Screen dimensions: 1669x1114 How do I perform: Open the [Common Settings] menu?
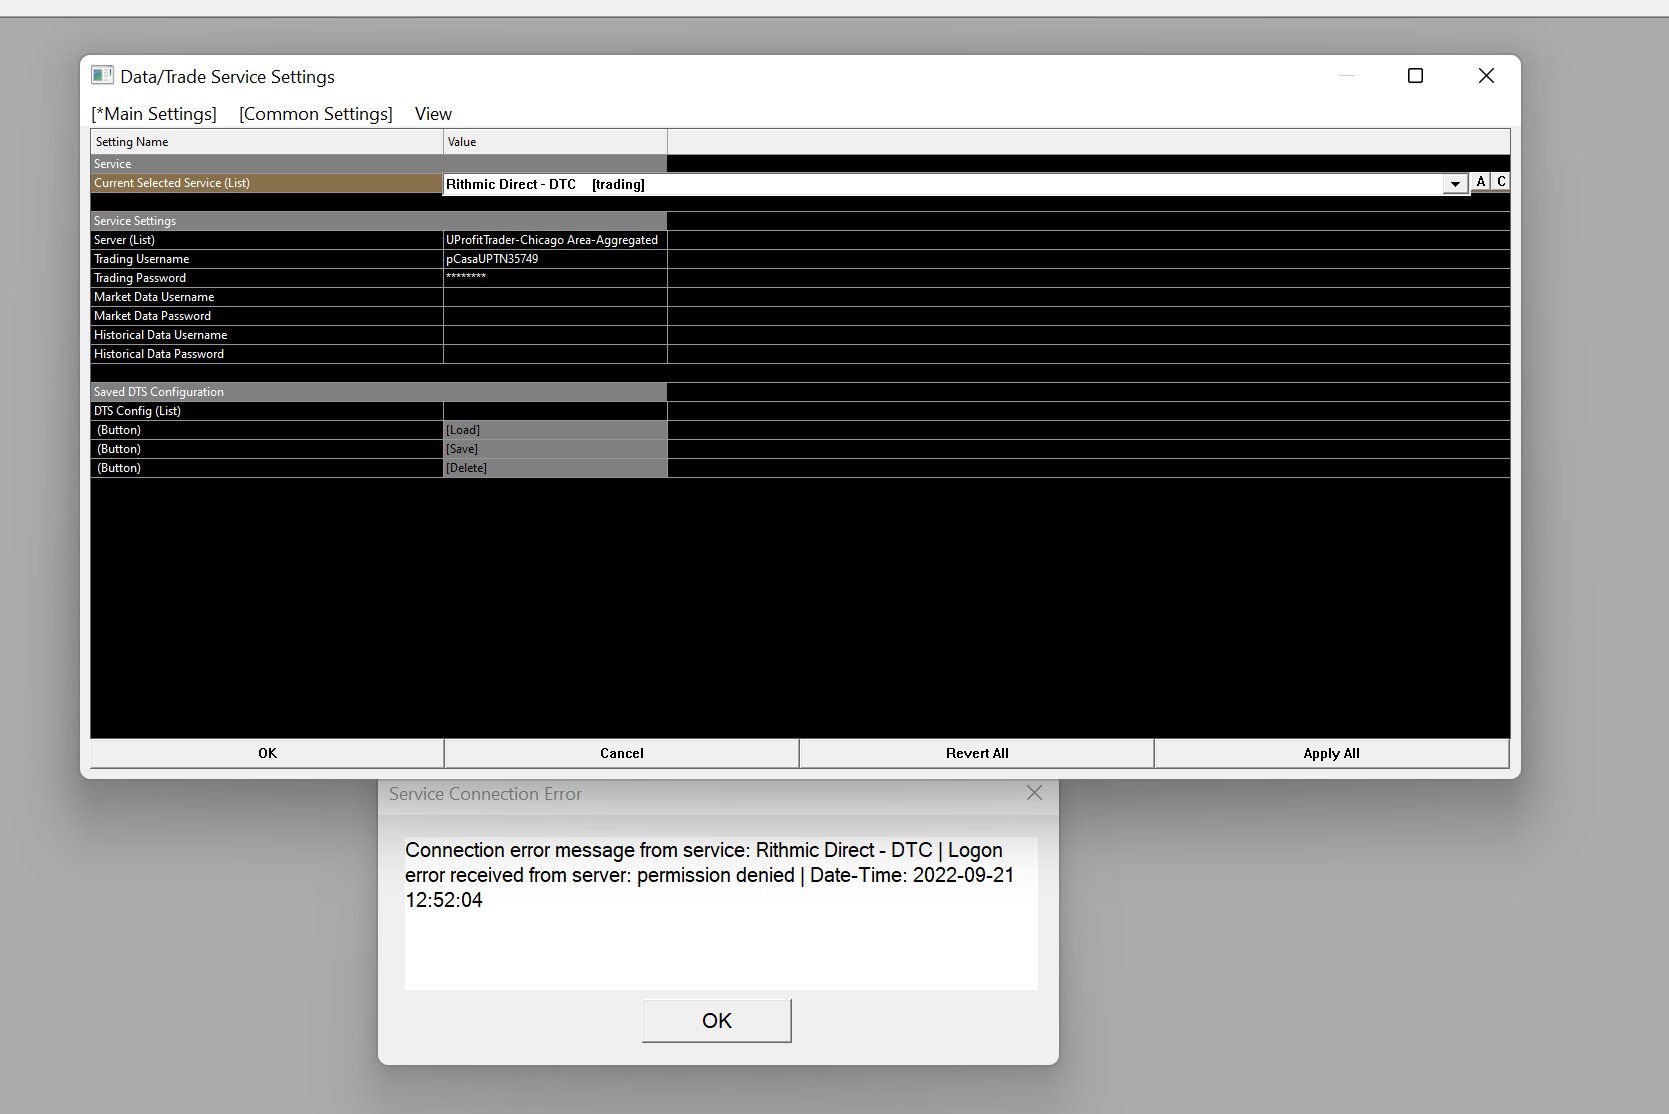[316, 114]
